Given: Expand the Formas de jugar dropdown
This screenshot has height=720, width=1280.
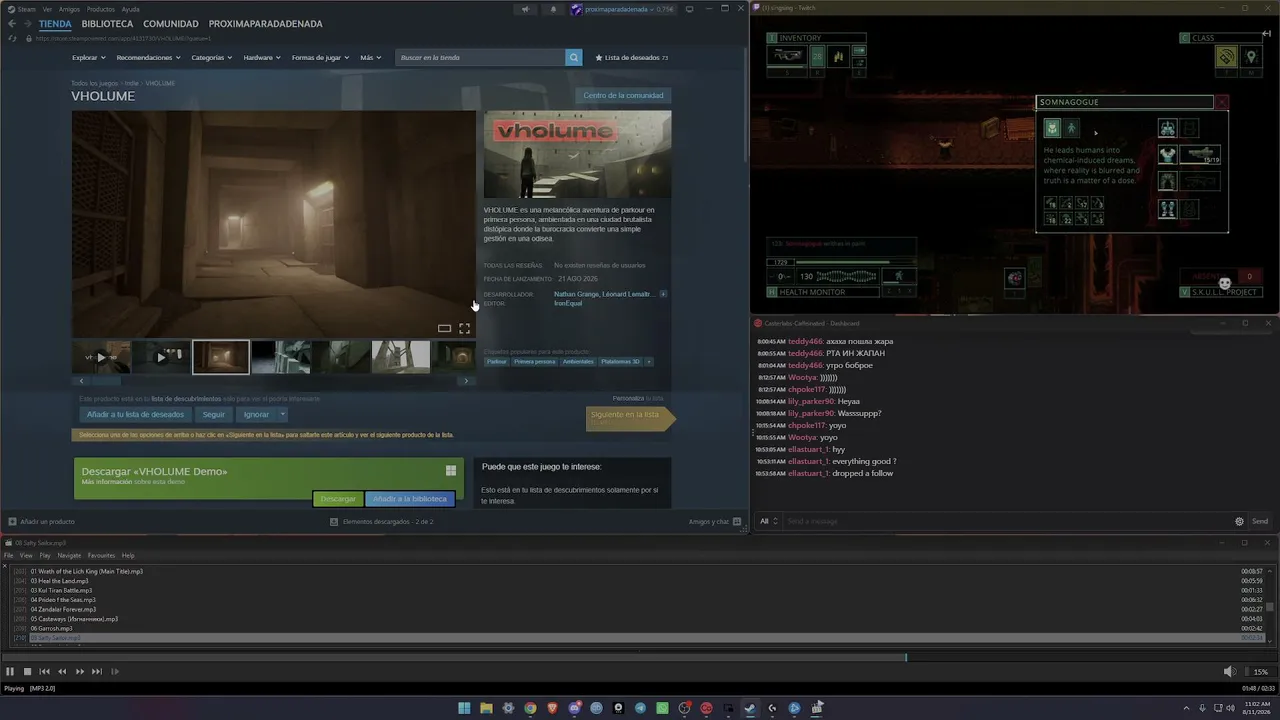Looking at the screenshot, I should (x=321, y=57).
